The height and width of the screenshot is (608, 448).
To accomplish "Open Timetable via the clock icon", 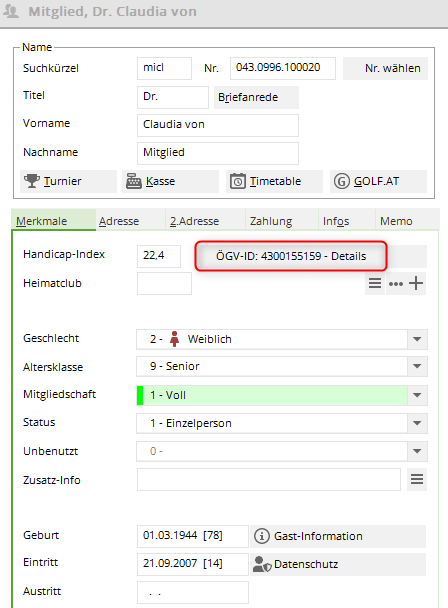I will click(x=238, y=181).
